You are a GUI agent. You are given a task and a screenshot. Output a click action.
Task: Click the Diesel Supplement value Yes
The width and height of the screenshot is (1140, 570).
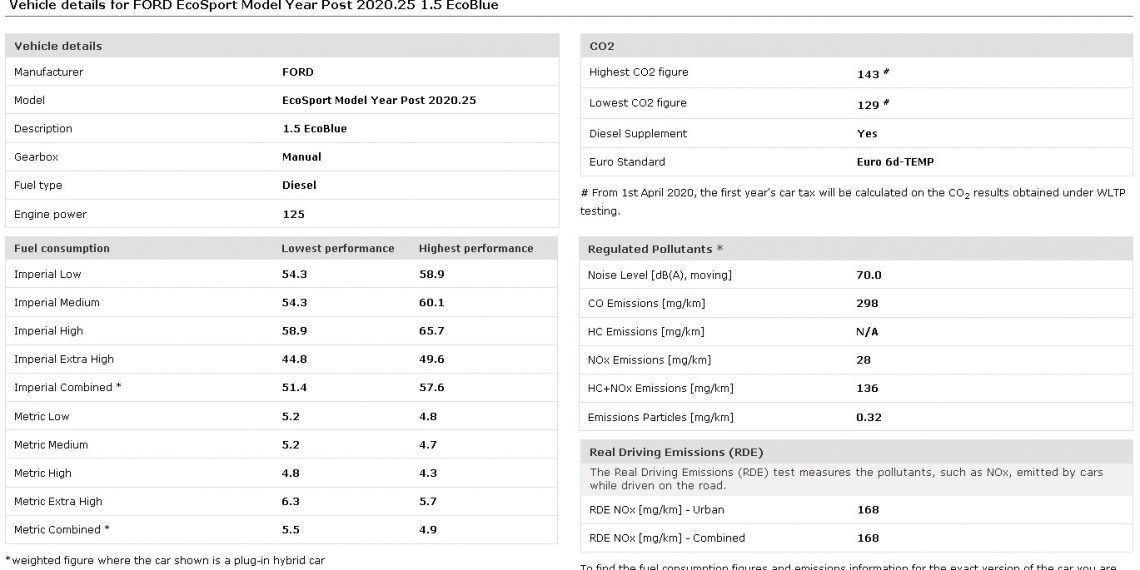tap(867, 133)
